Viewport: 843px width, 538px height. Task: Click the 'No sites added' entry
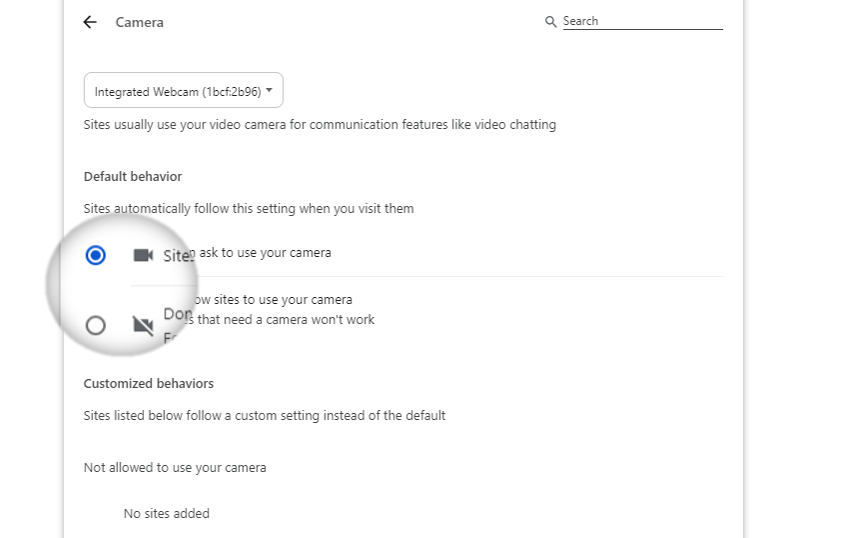click(x=167, y=513)
